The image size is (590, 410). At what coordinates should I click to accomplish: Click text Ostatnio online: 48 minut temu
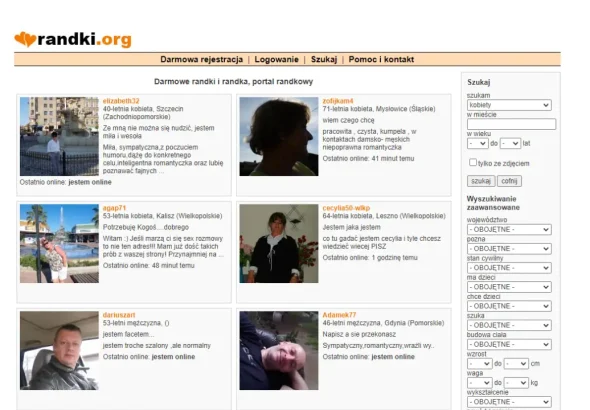(x=149, y=266)
